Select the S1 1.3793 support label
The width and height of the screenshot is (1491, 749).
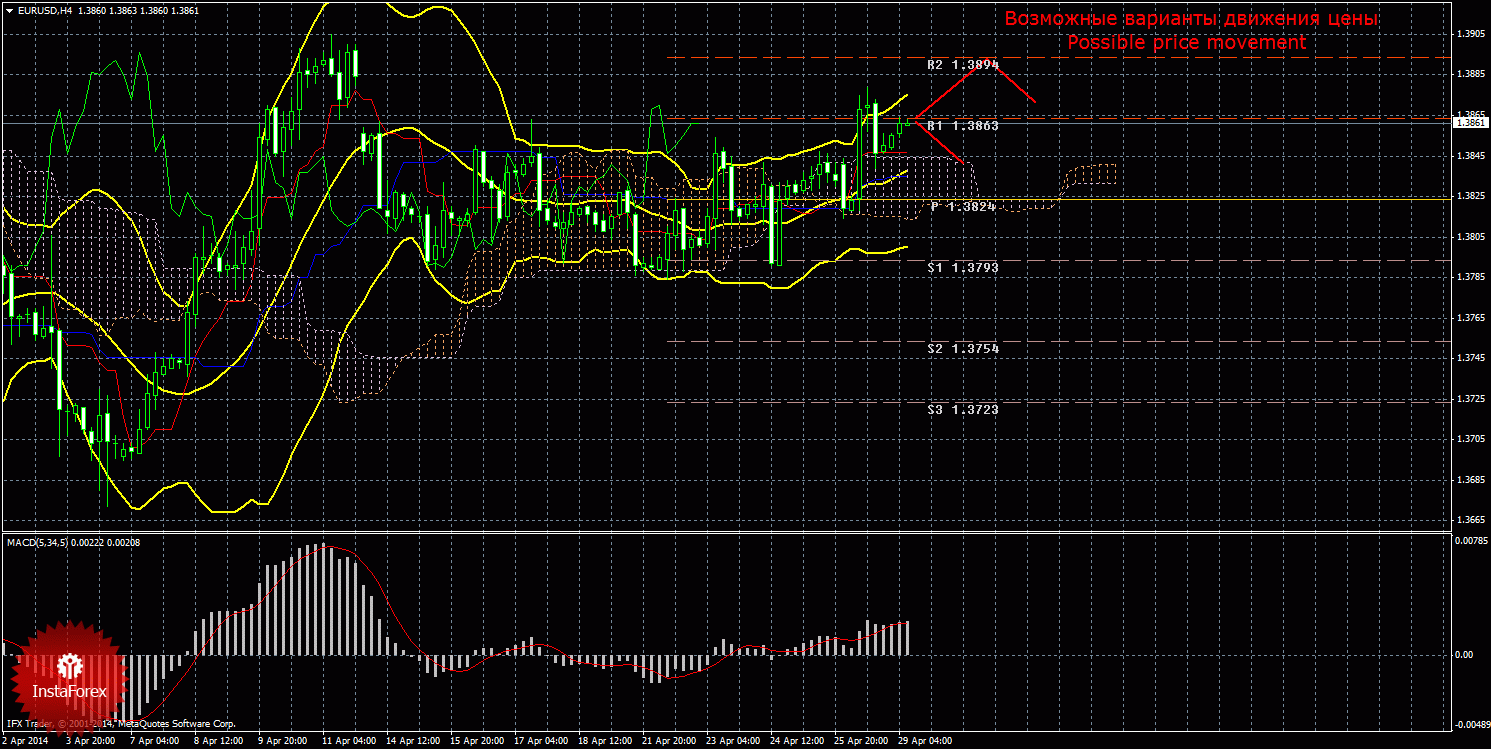click(x=962, y=268)
